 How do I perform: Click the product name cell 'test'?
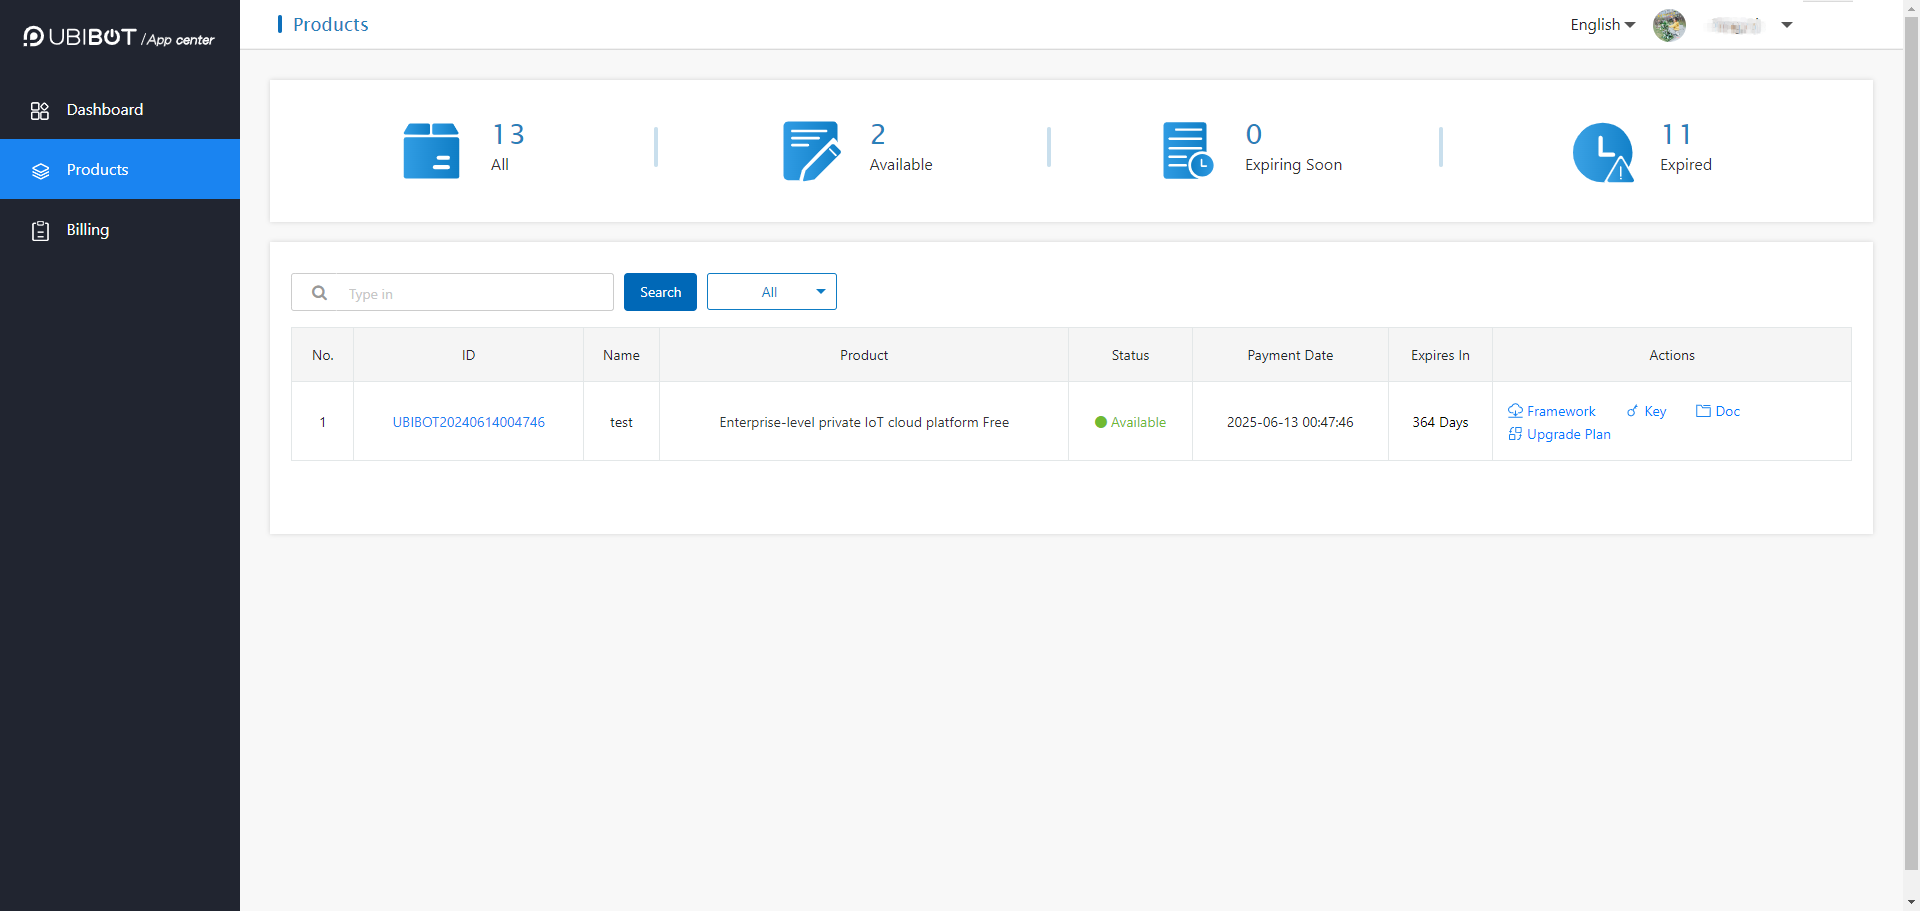click(x=621, y=422)
